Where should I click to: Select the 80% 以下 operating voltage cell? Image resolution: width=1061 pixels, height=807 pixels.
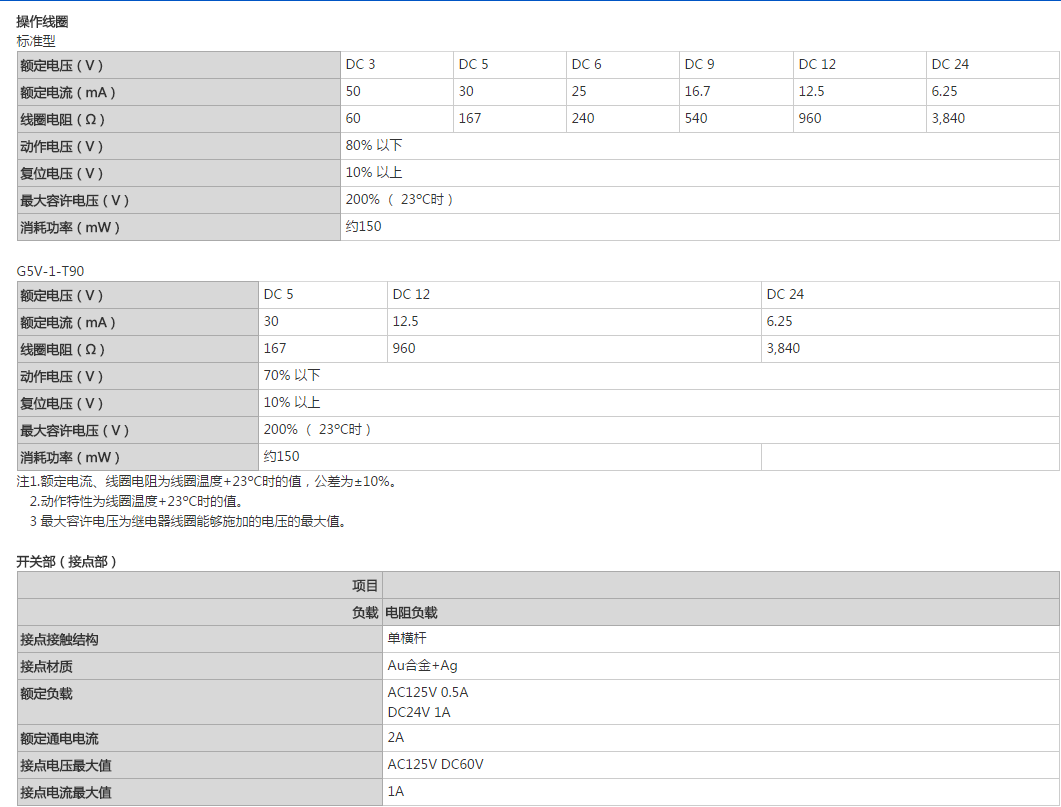(374, 146)
